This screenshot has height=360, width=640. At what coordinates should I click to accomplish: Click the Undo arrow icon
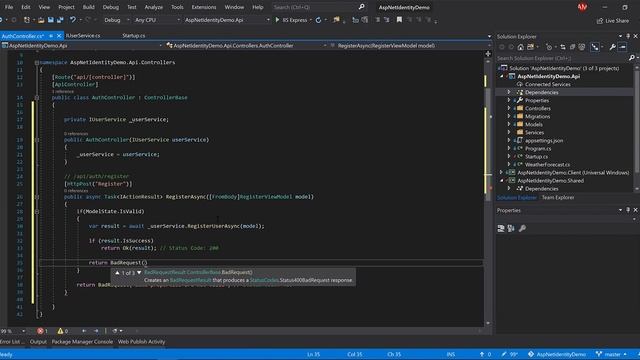coord(73,20)
